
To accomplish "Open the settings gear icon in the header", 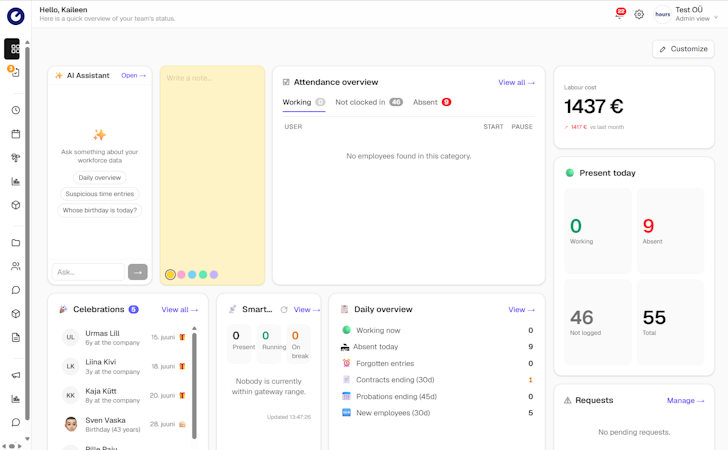I will tap(639, 14).
